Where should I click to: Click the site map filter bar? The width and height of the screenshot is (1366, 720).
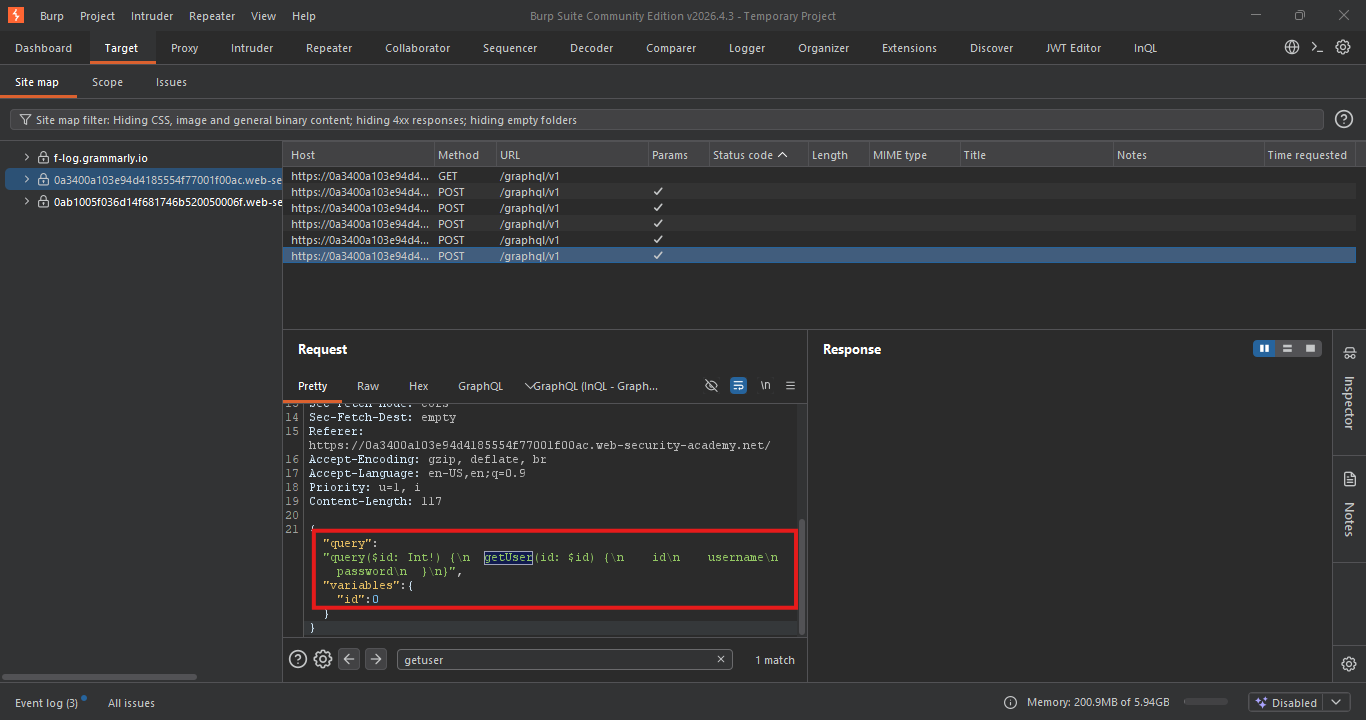pos(668,120)
